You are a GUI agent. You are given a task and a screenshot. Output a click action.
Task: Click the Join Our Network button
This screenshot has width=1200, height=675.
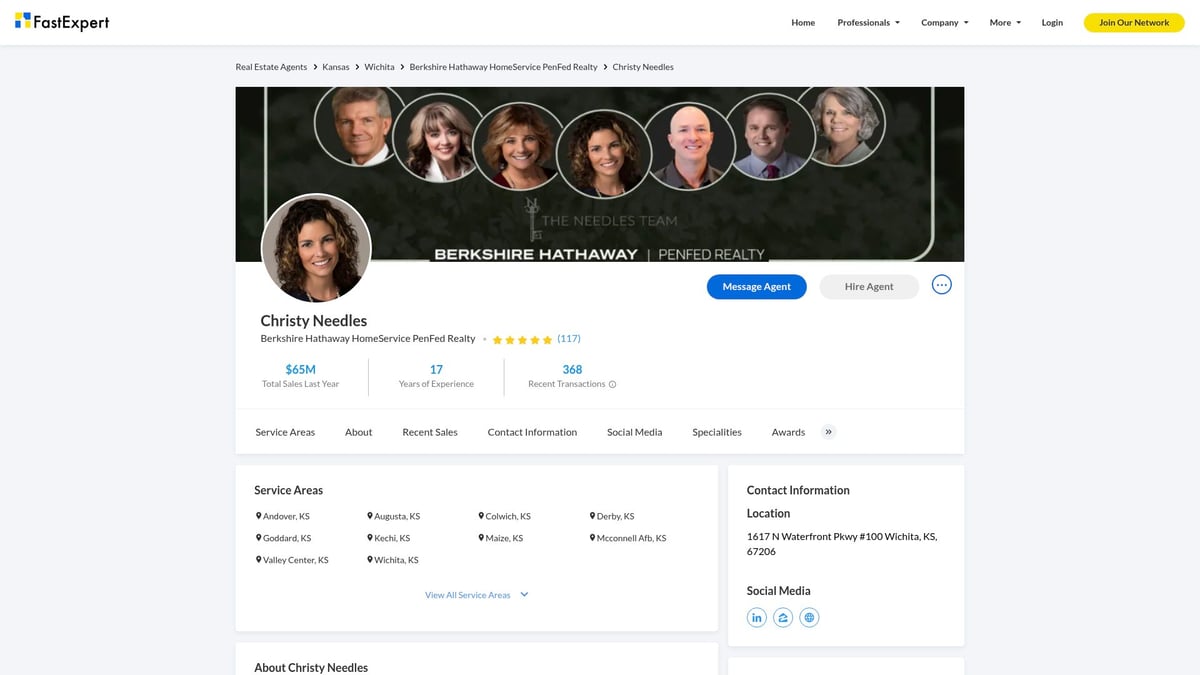(x=1133, y=21)
